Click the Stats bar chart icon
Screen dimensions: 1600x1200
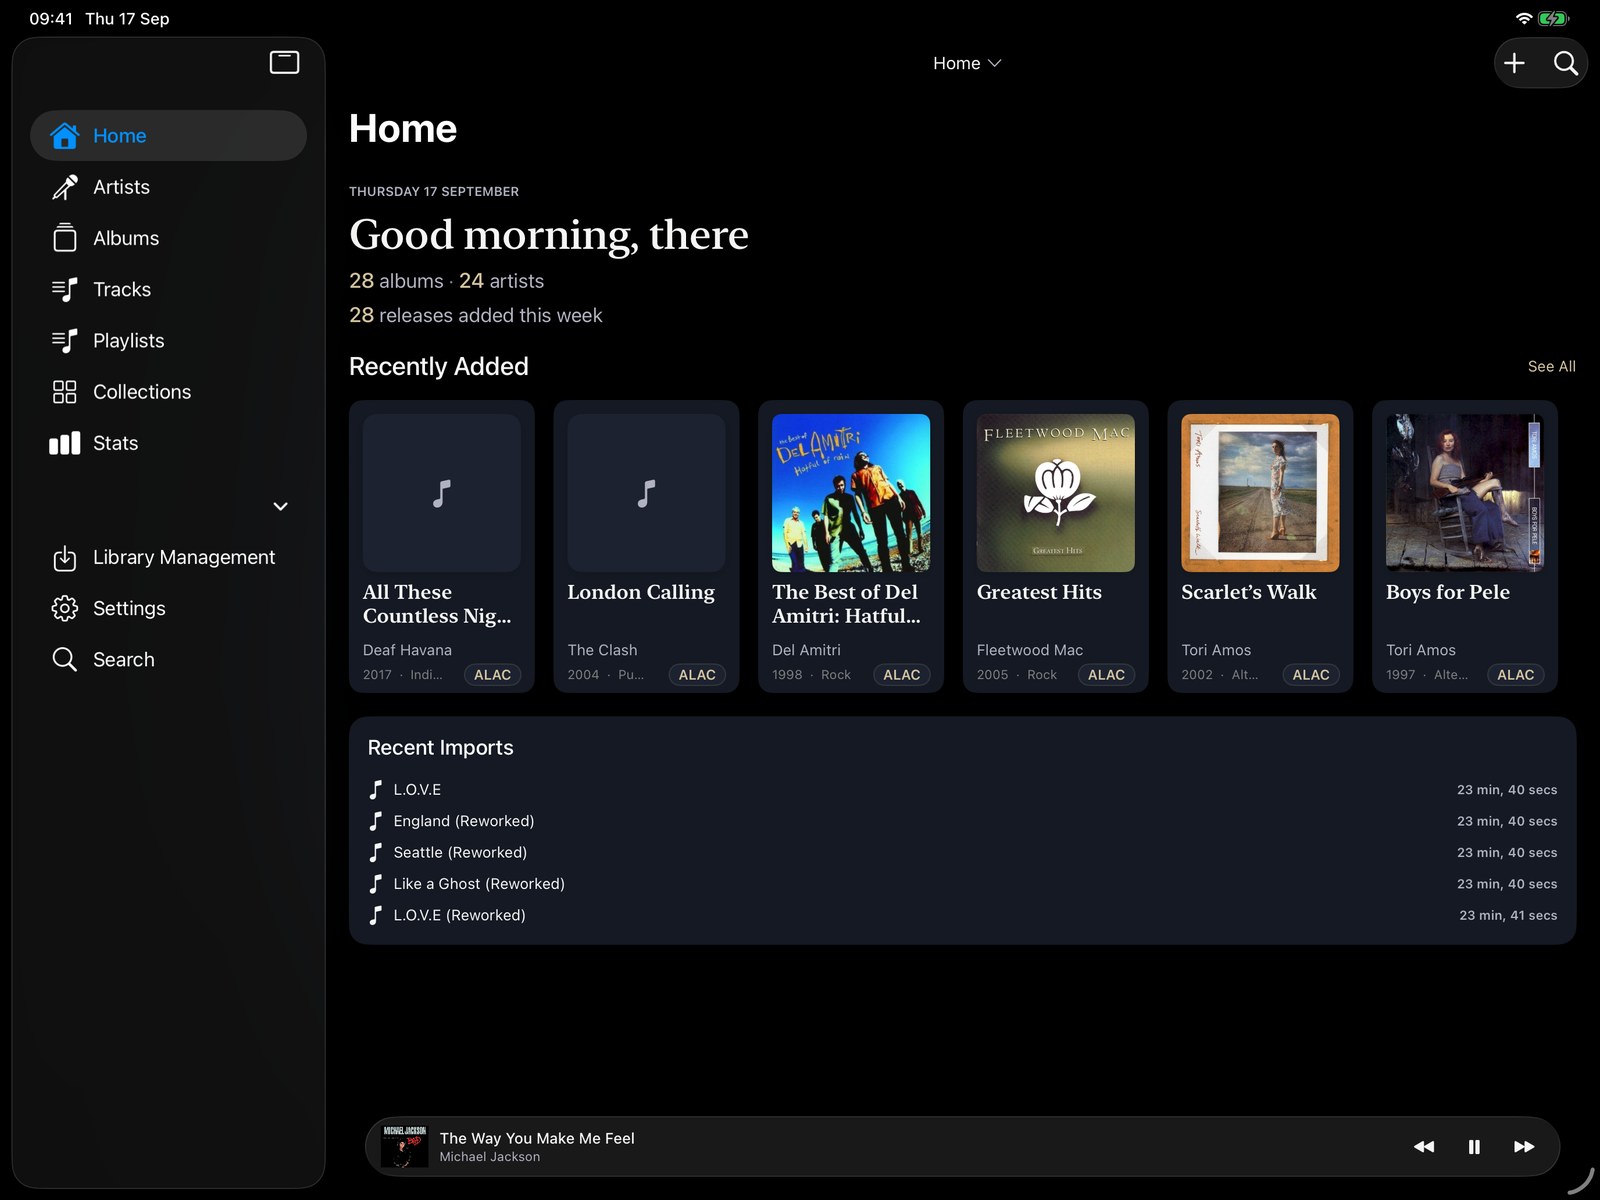pos(65,443)
